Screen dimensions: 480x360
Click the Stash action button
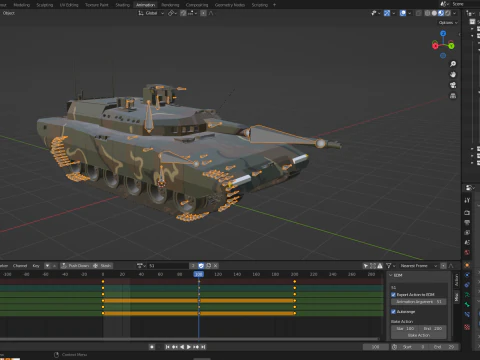102,266
